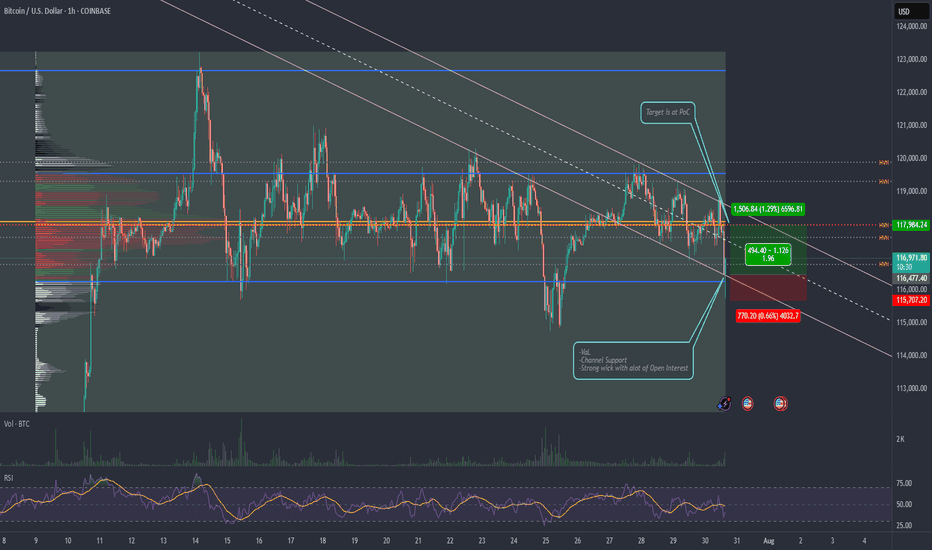The width and height of the screenshot is (932, 550).
Task: Click the gray 116,477.40 price tag
Action: coord(911,278)
